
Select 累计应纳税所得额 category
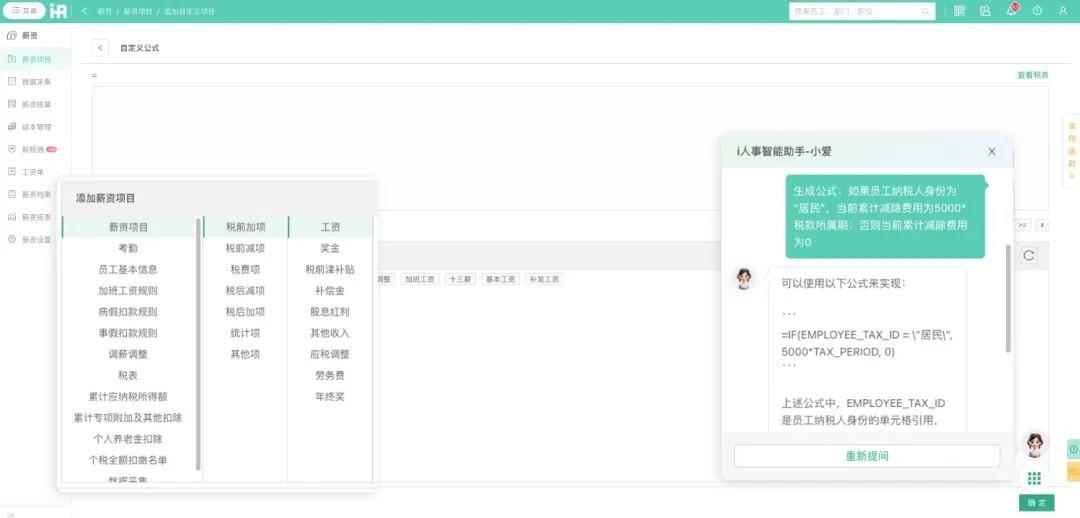click(129, 397)
